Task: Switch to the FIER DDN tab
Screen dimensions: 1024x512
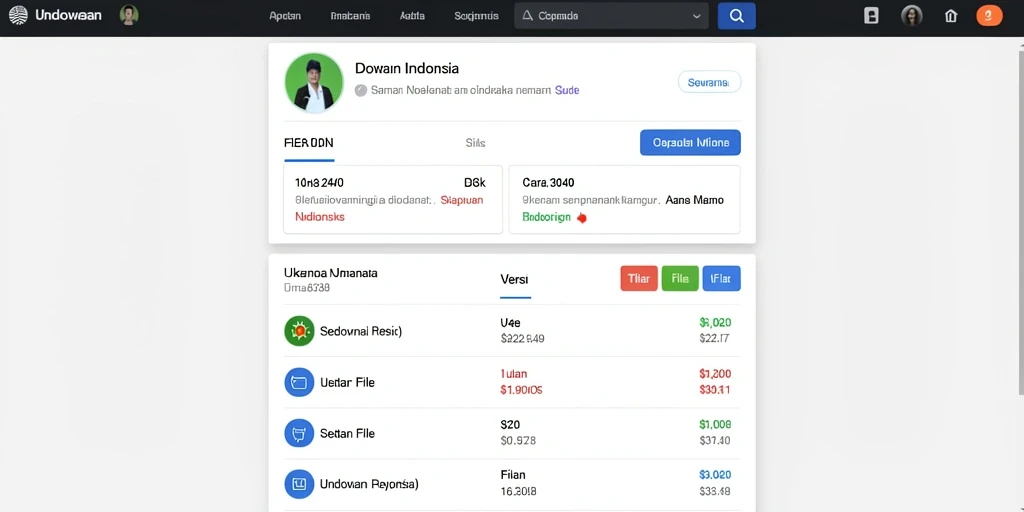Action: 309,143
